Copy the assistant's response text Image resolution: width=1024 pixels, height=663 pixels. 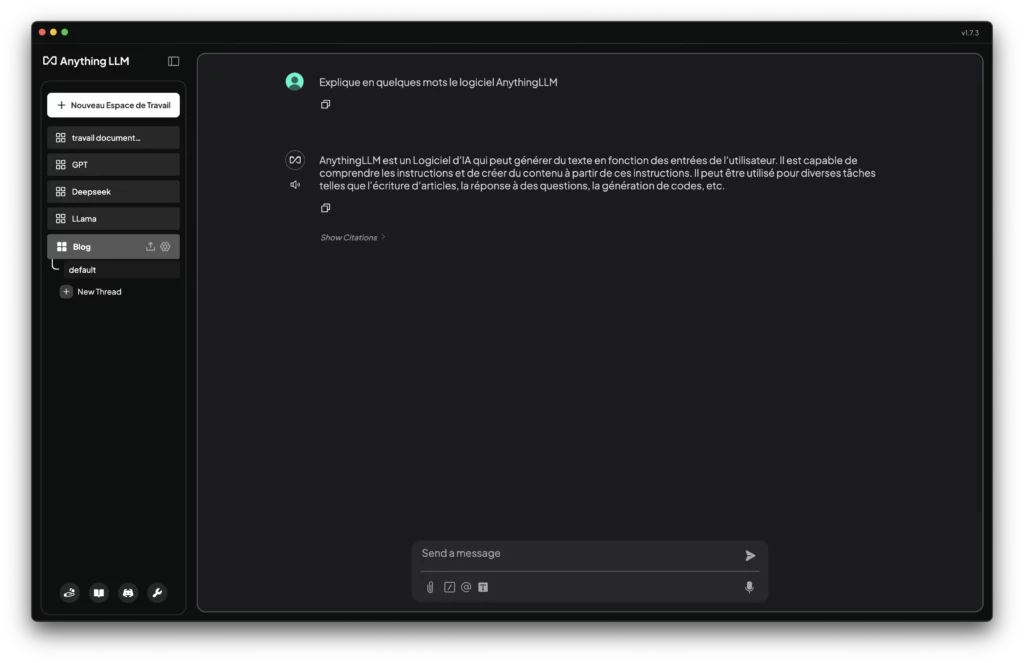pyautogui.click(x=325, y=208)
